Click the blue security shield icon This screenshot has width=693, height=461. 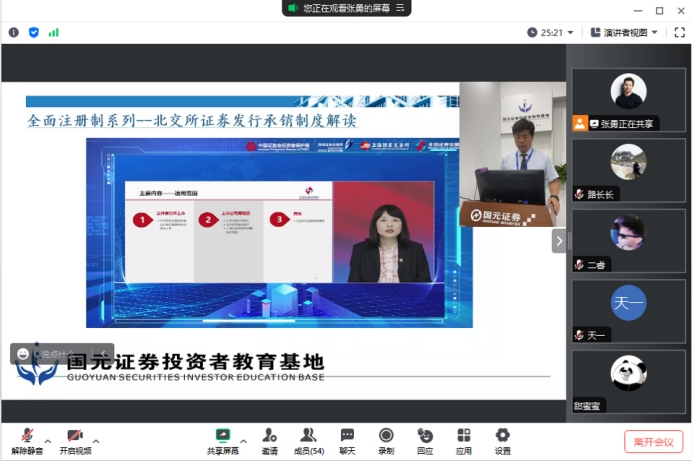click(34, 32)
